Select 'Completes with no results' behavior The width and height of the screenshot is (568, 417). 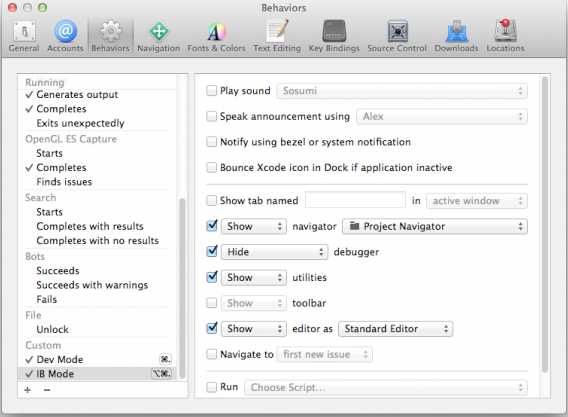pyautogui.click(x=97, y=241)
